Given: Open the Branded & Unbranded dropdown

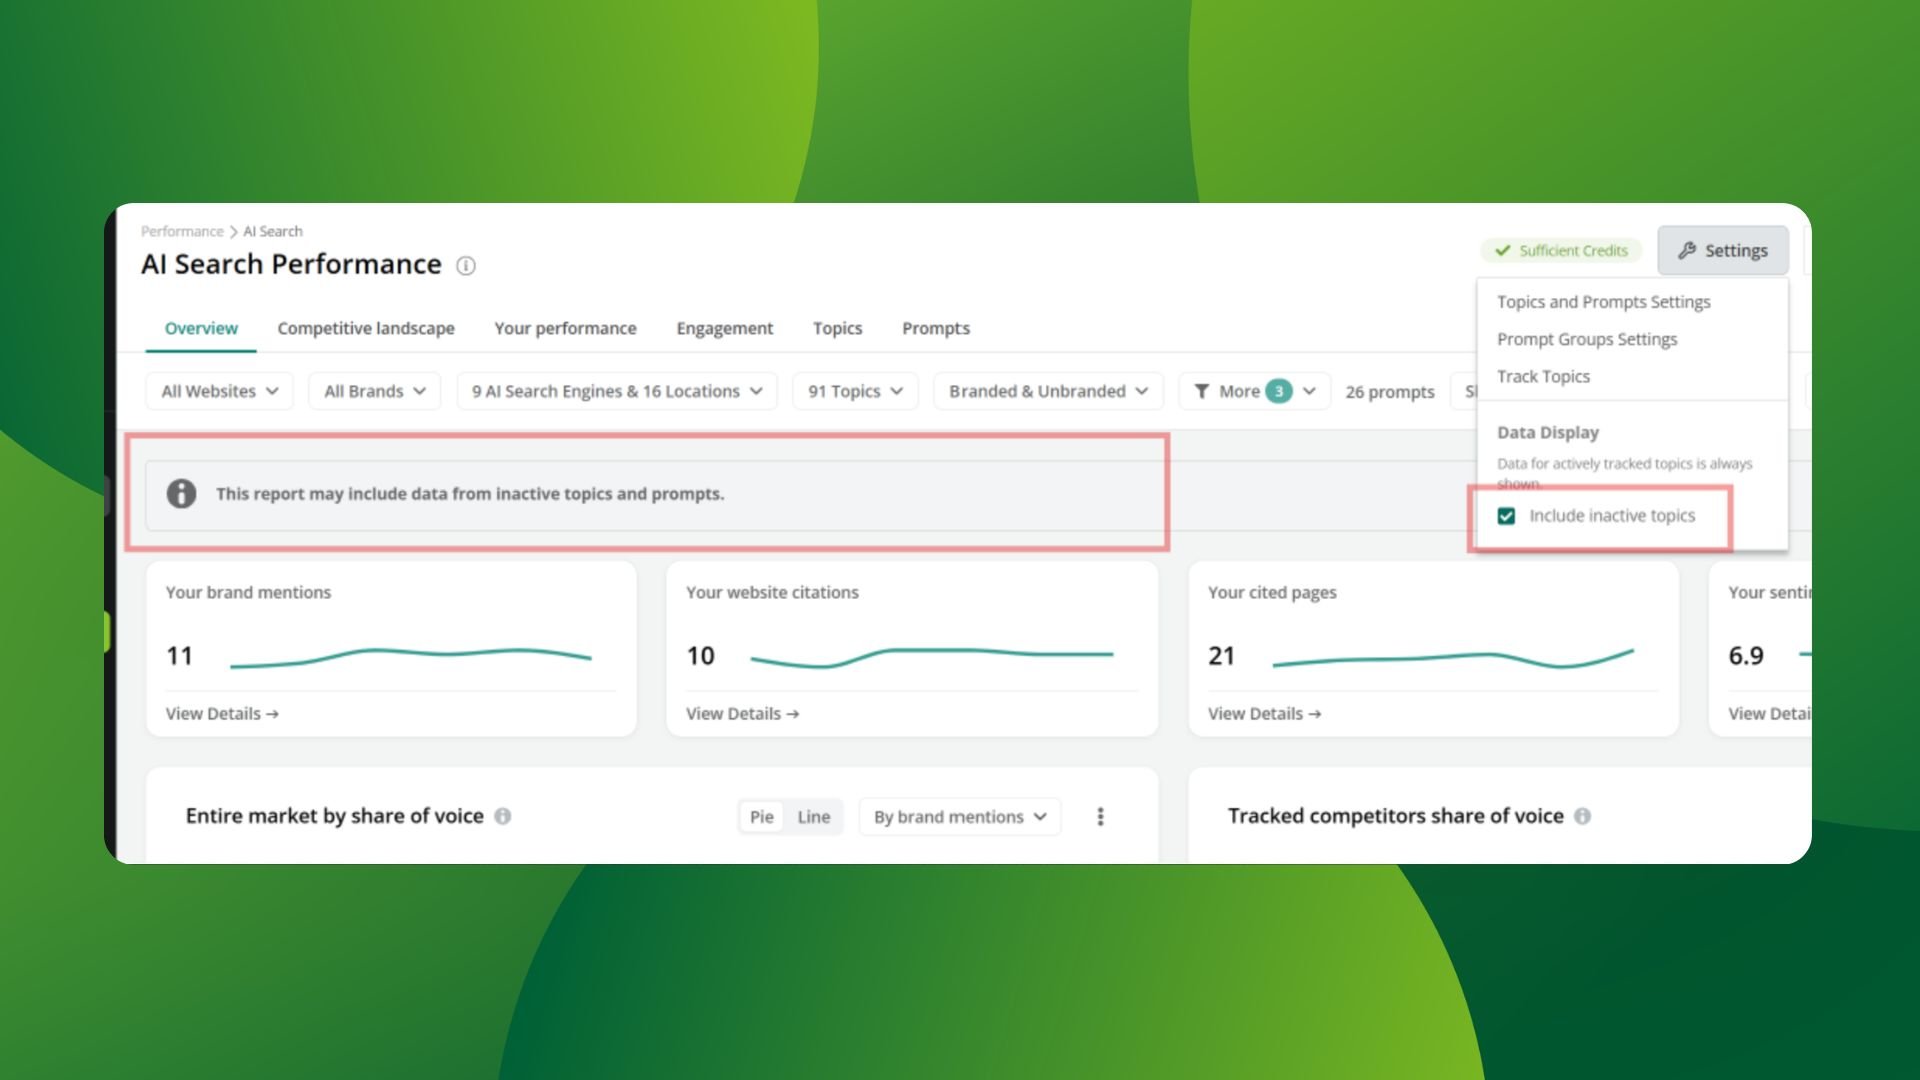Looking at the screenshot, I should pos(1048,391).
